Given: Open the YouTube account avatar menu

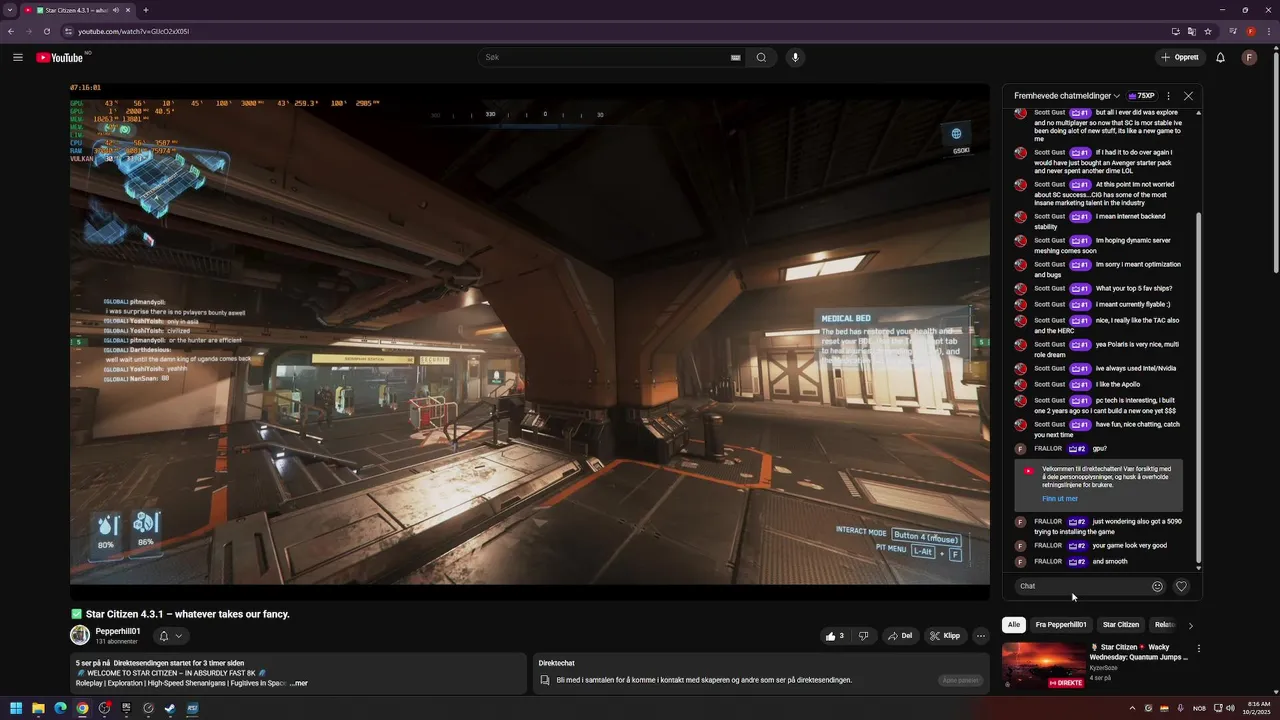Looking at the screenshot, I should [x=1249, y=57].
